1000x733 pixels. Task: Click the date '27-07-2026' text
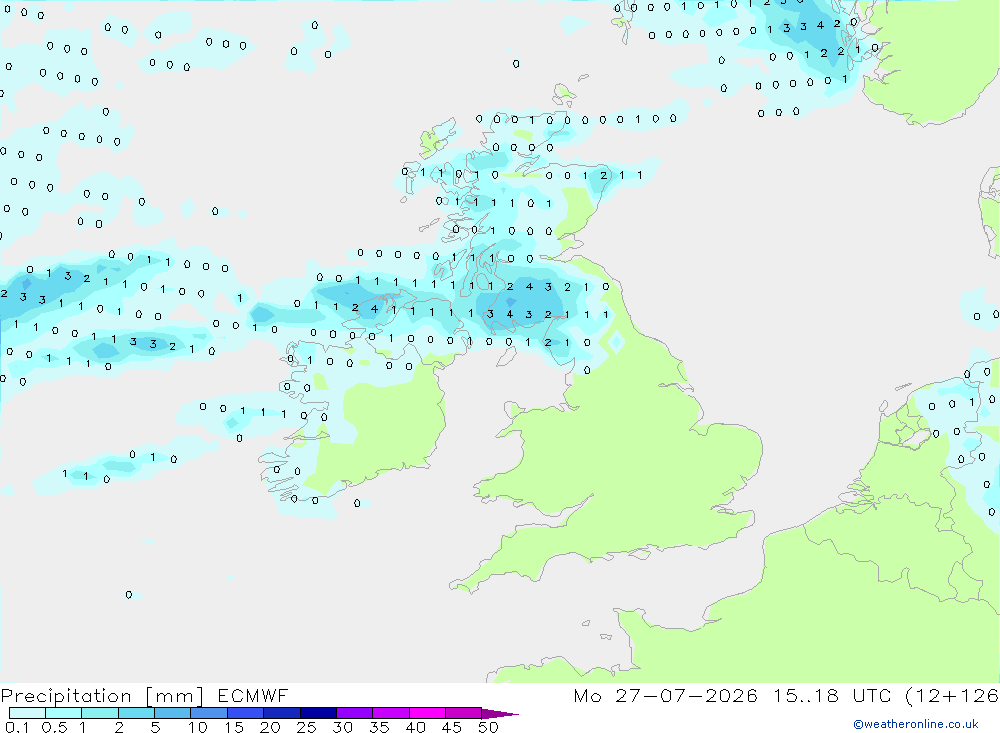click(686, 695)
